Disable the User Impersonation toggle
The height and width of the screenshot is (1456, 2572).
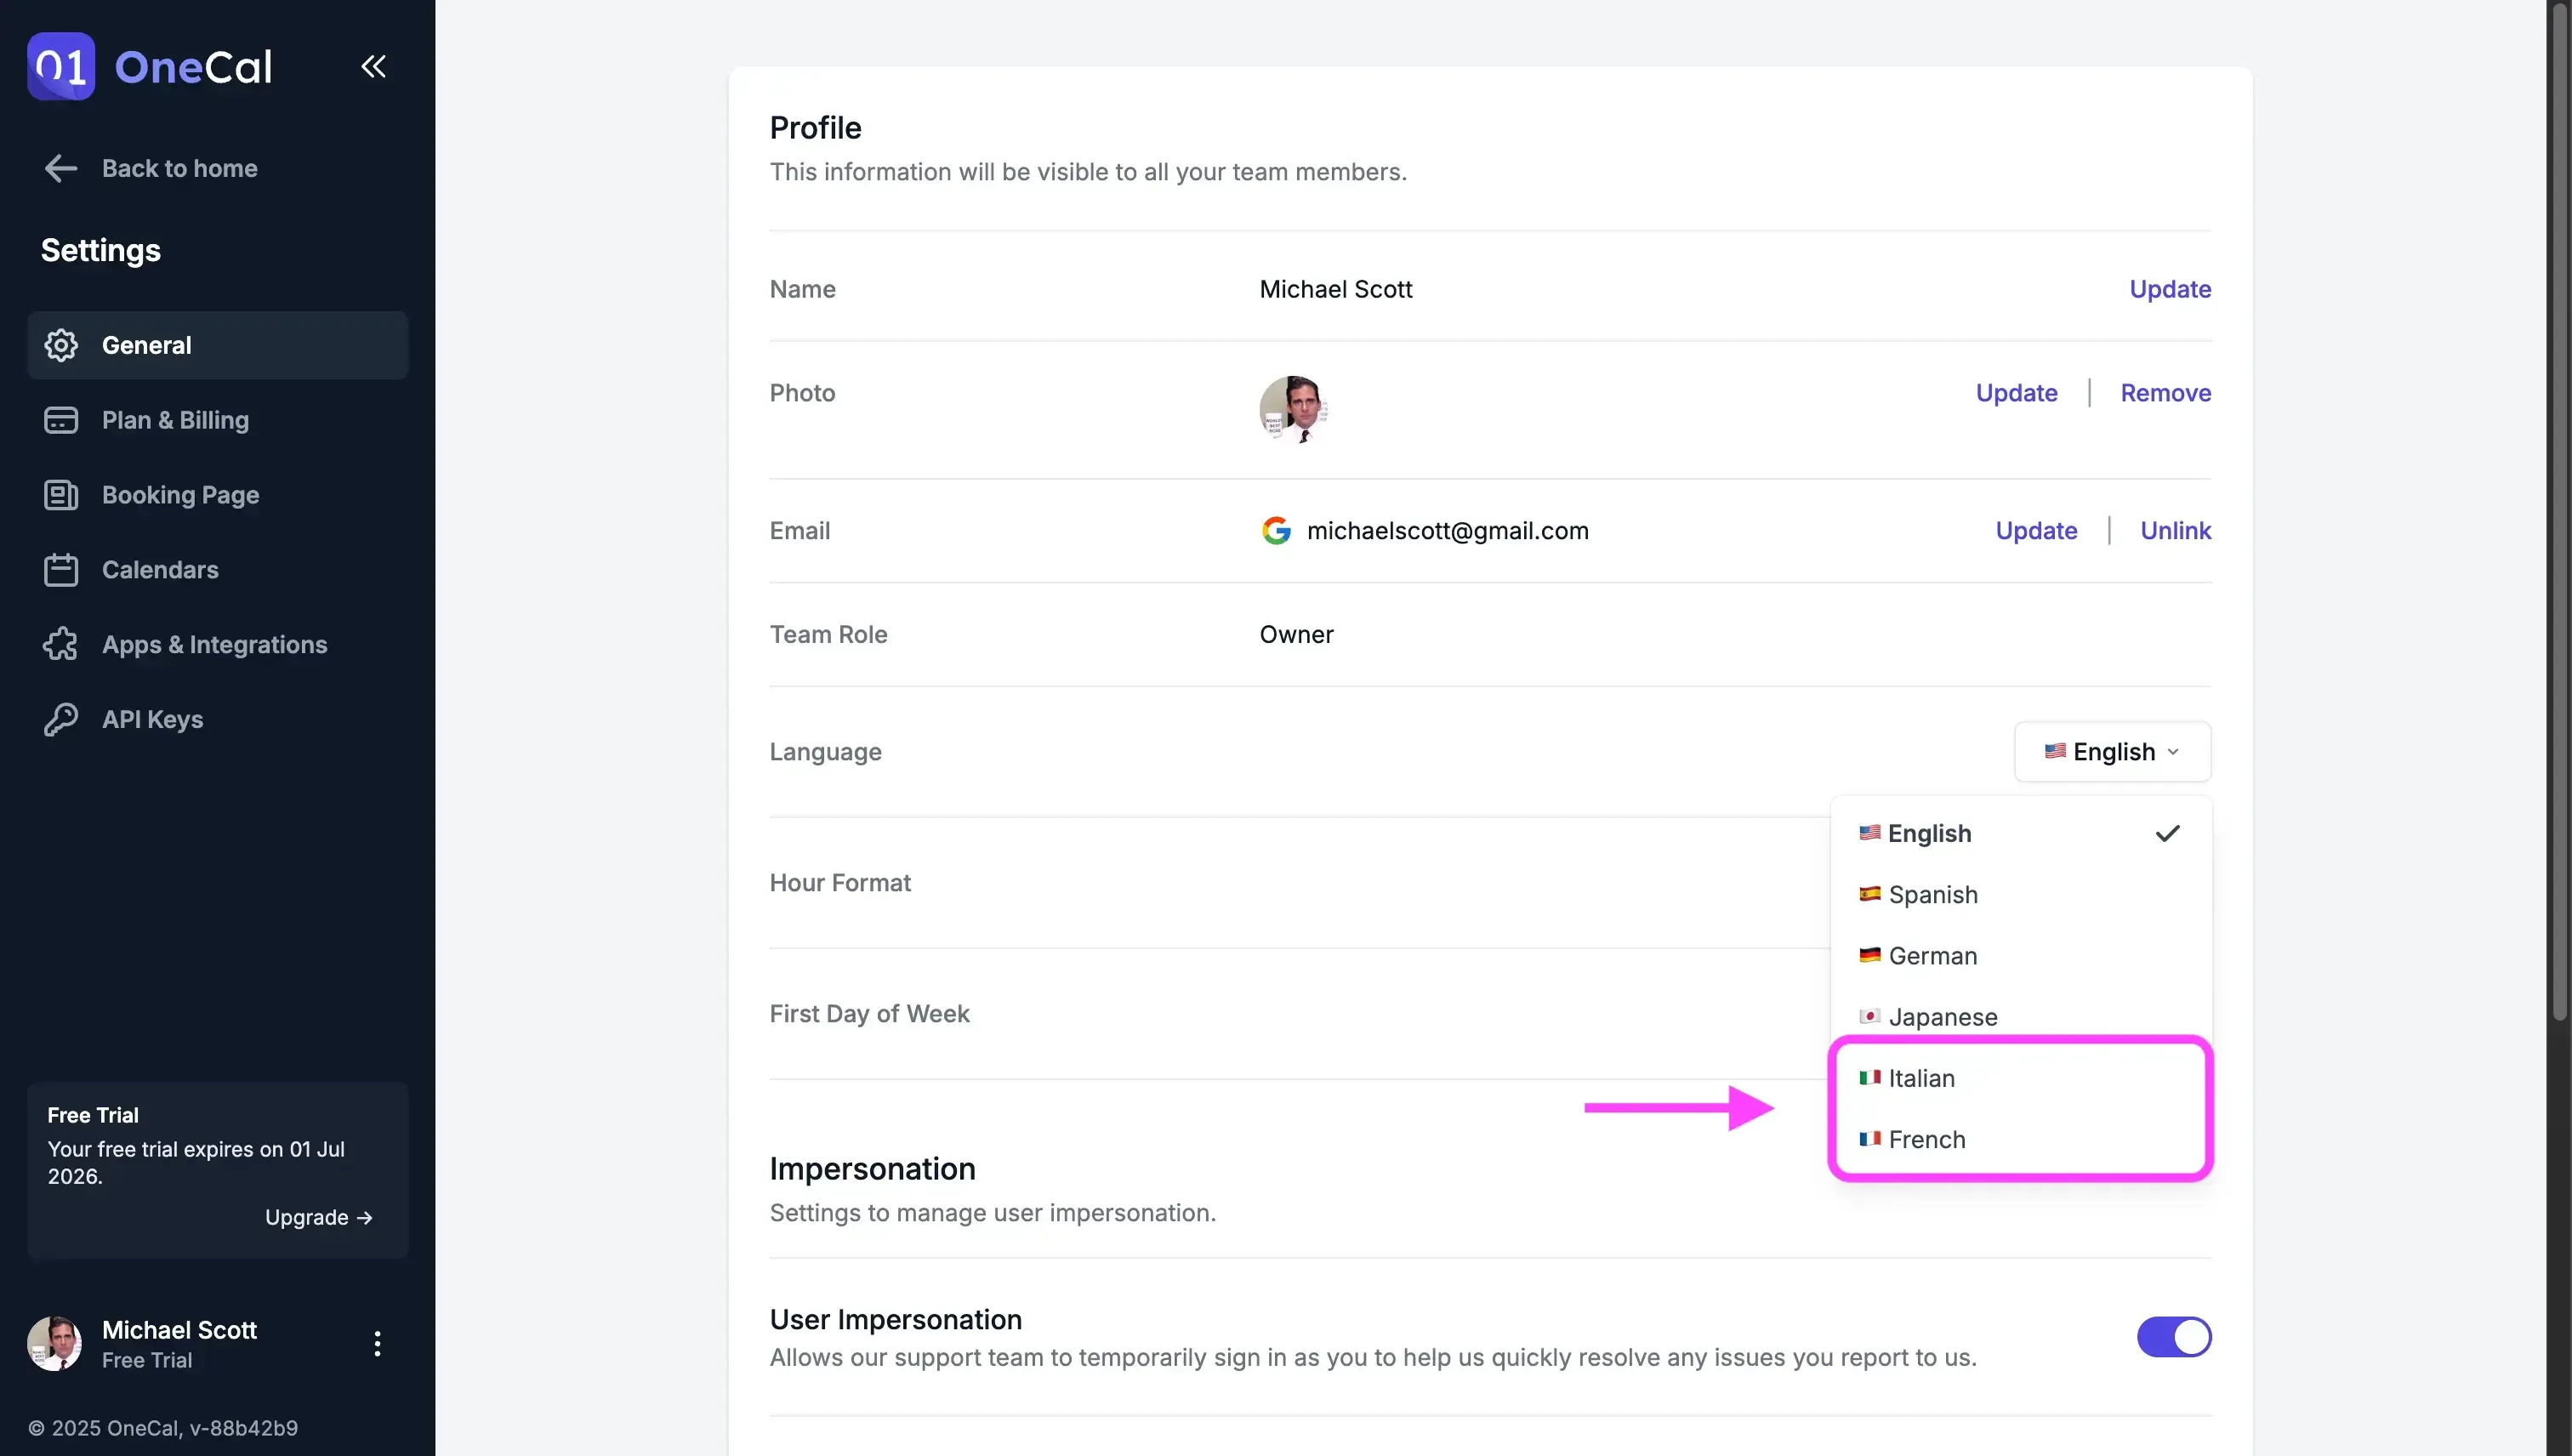[2175, 1337]
